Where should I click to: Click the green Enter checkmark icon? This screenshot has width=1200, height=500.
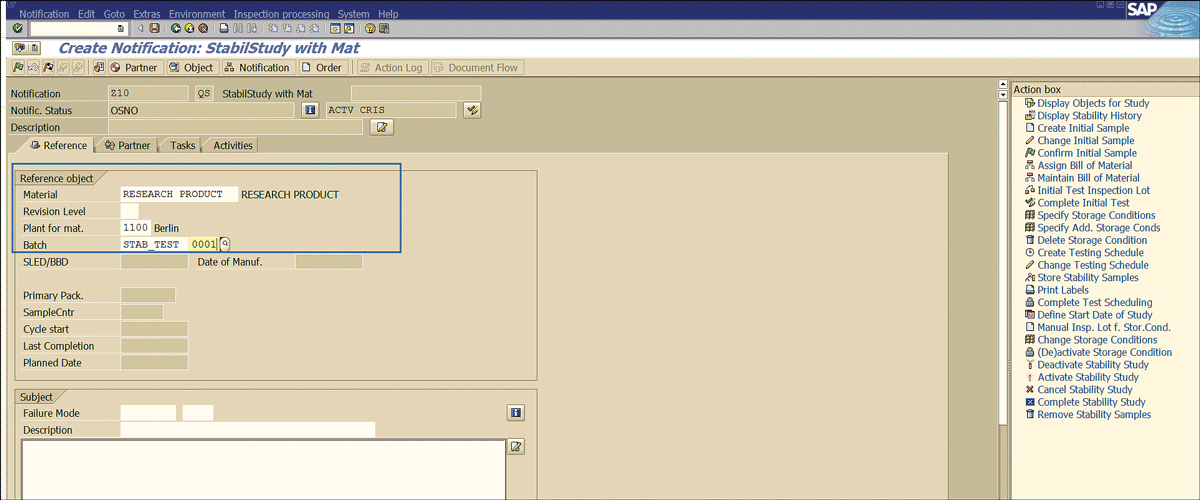[17, 28]
